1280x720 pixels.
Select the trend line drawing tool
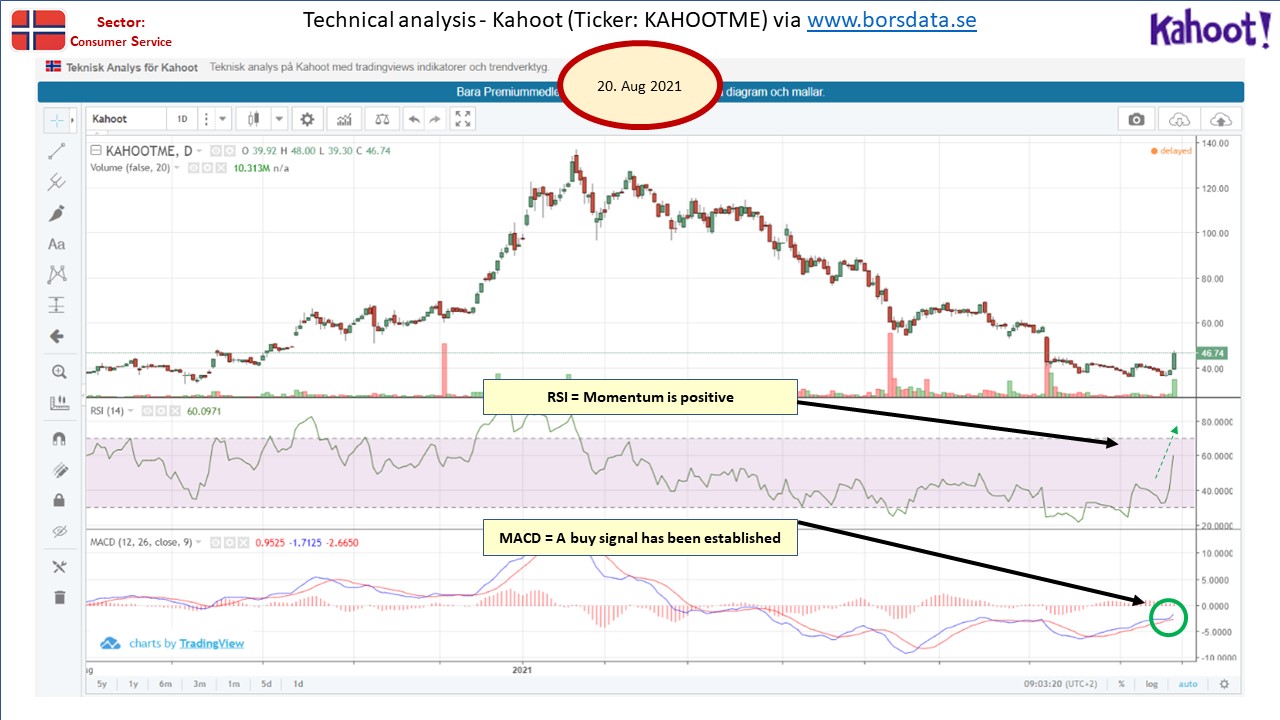click(x=57, y=151)
